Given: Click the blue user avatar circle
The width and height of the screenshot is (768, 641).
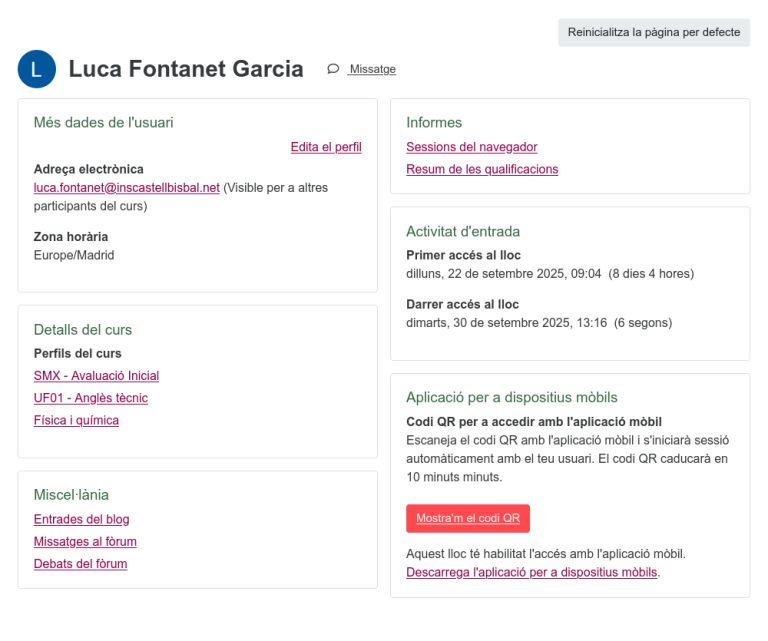Looking at the screenshot, I should tap(37, 69).
